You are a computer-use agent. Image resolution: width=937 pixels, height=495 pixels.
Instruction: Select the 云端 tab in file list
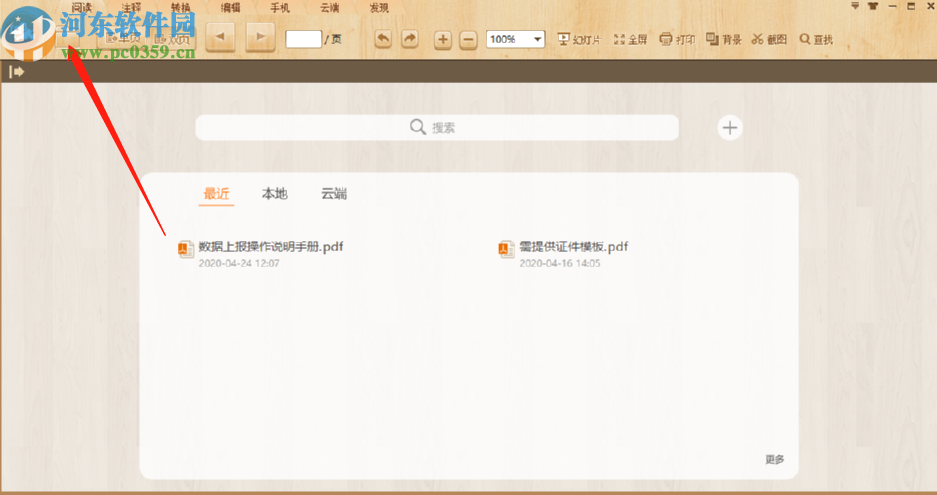pos(334,194)
